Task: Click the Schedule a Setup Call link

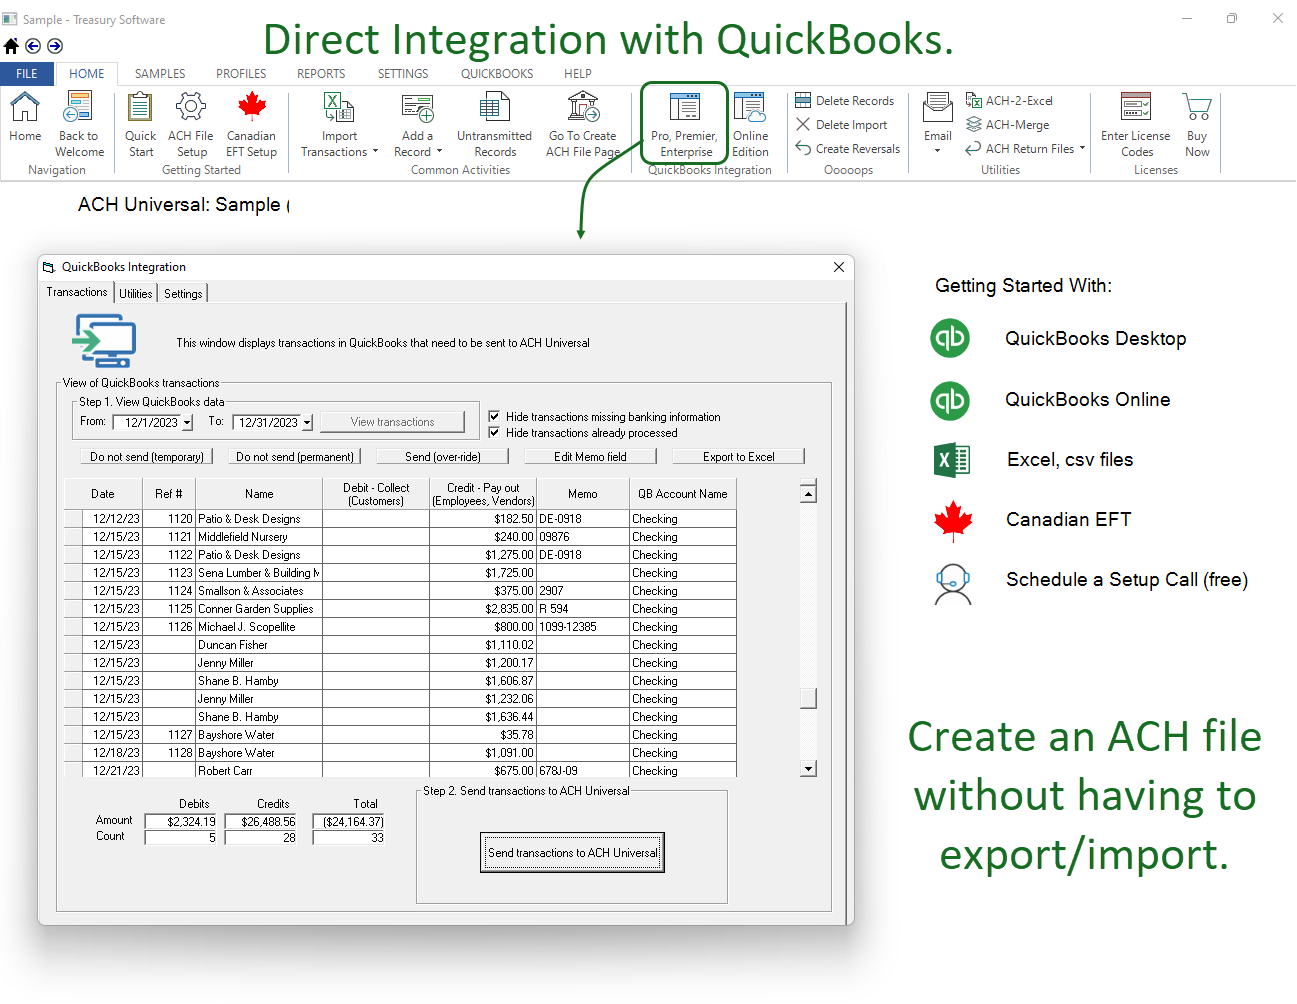Action: [1127, 580]
